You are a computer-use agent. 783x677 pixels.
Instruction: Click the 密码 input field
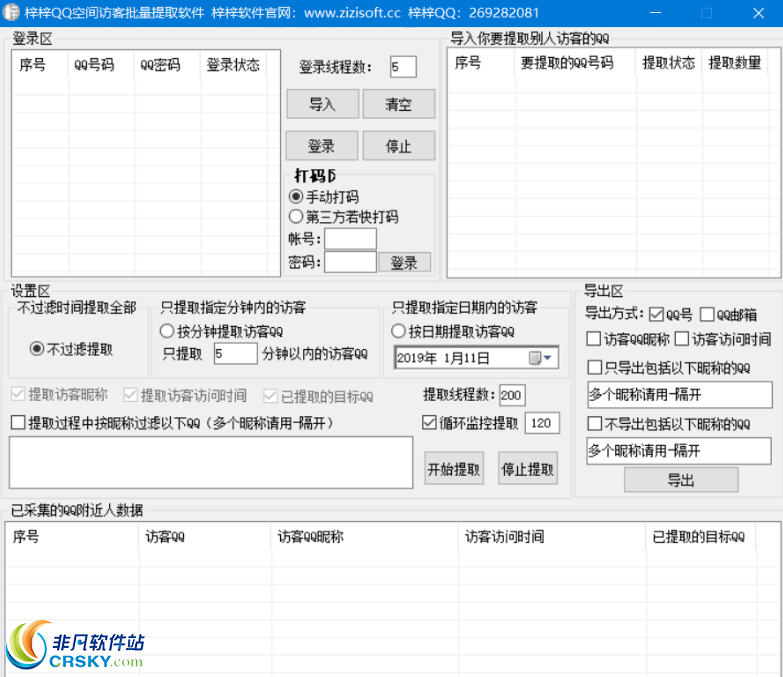pos(350,262)
